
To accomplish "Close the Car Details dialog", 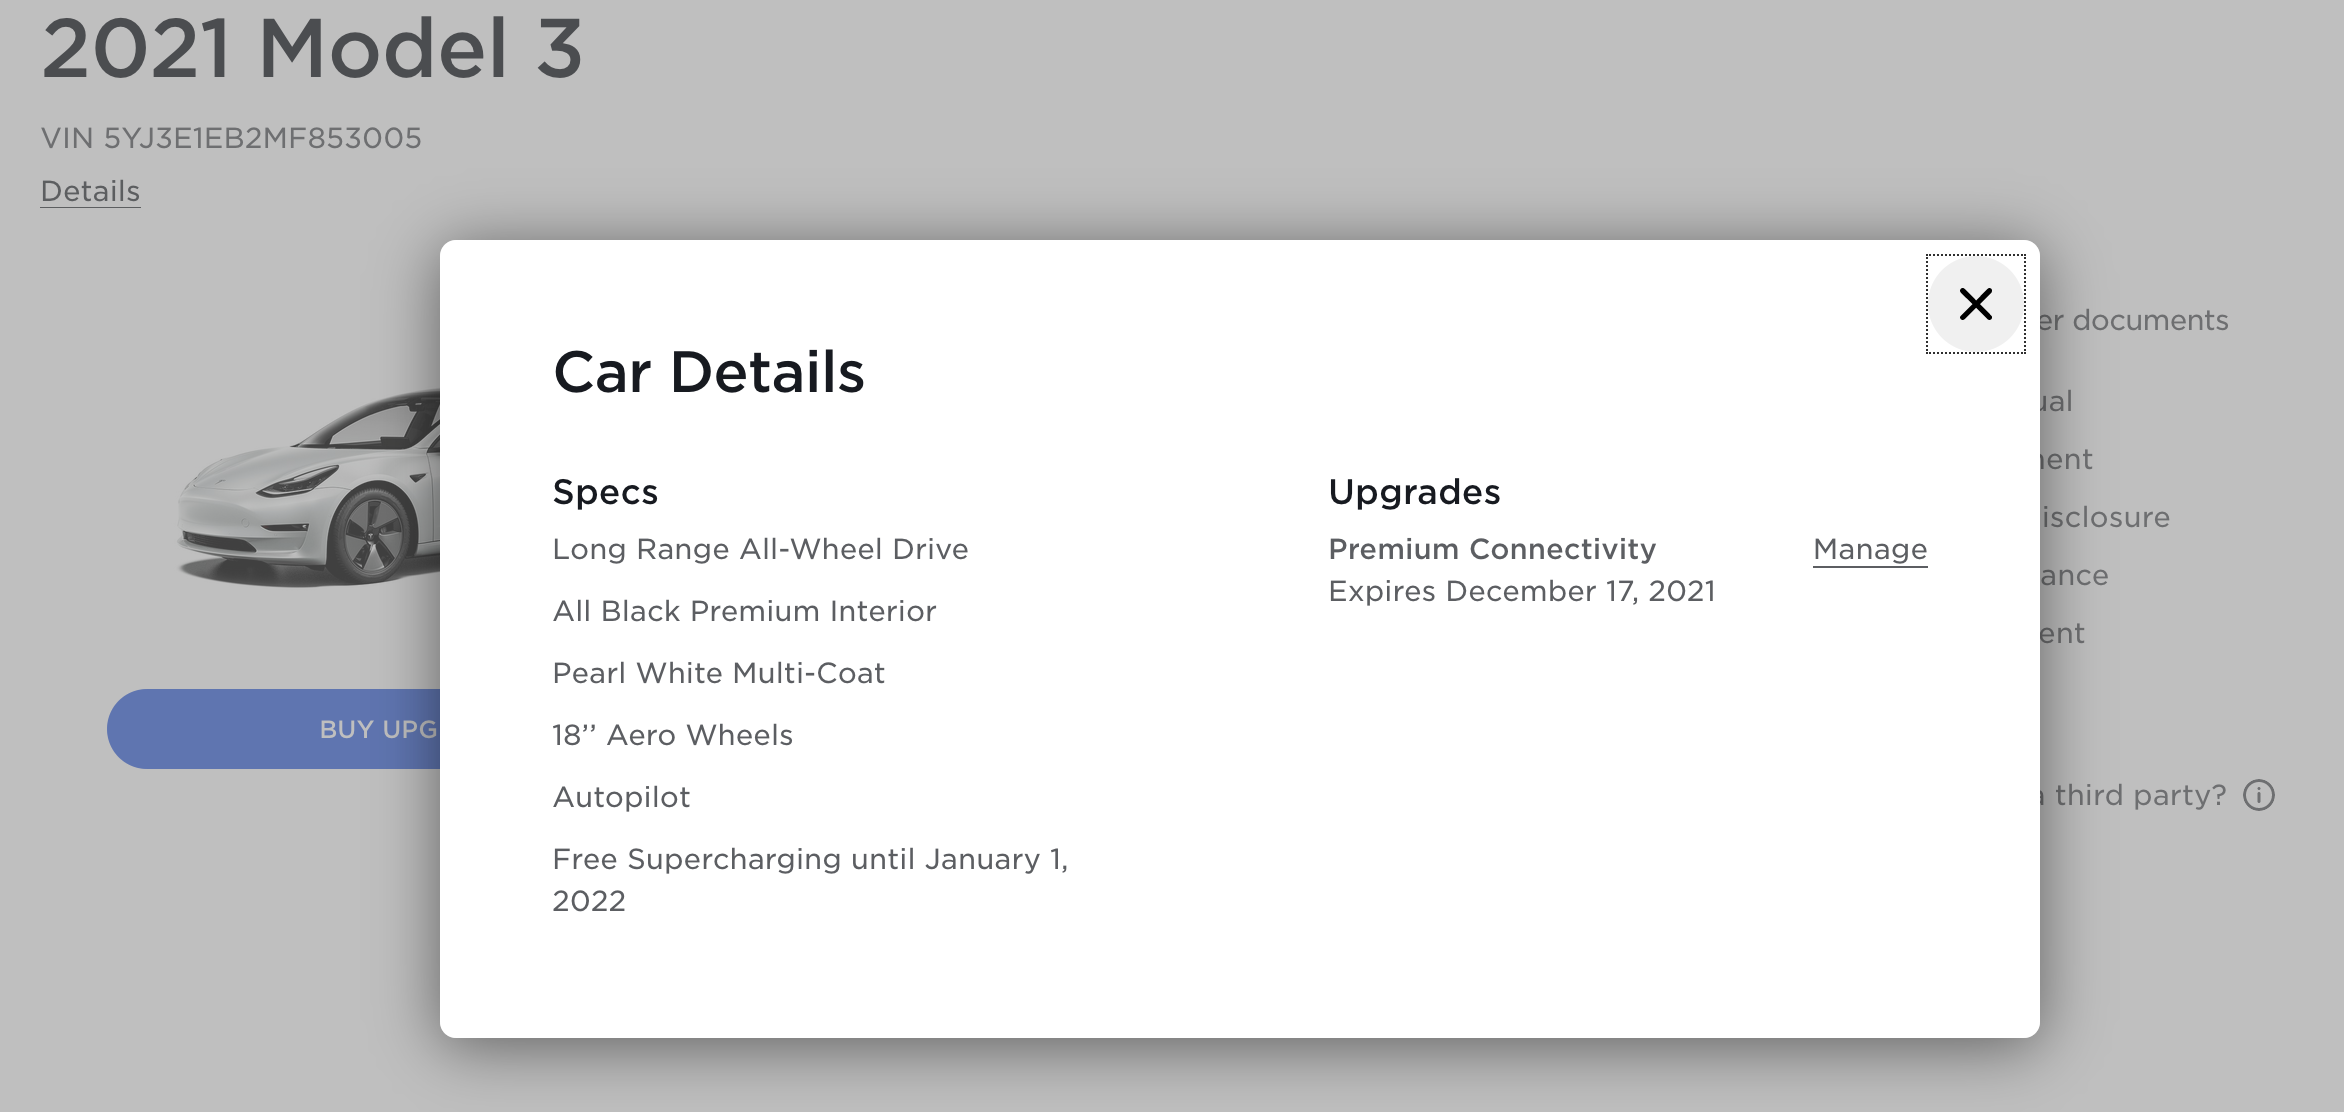I will coord(1975,304).
